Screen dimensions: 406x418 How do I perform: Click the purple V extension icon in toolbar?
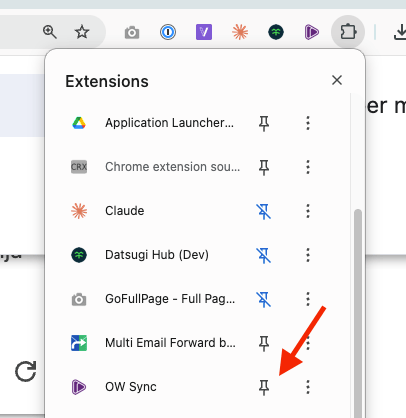tap(204, 32)
